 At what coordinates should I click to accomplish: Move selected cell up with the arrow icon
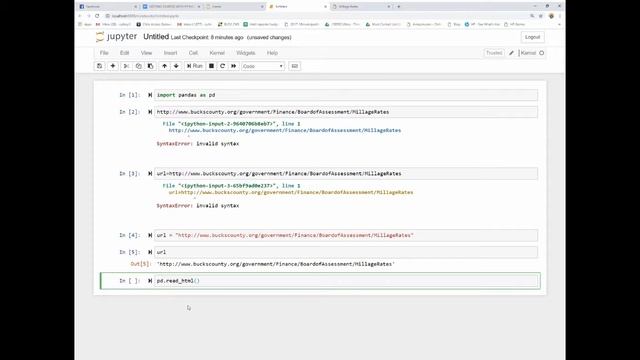[x=164, y=66]
